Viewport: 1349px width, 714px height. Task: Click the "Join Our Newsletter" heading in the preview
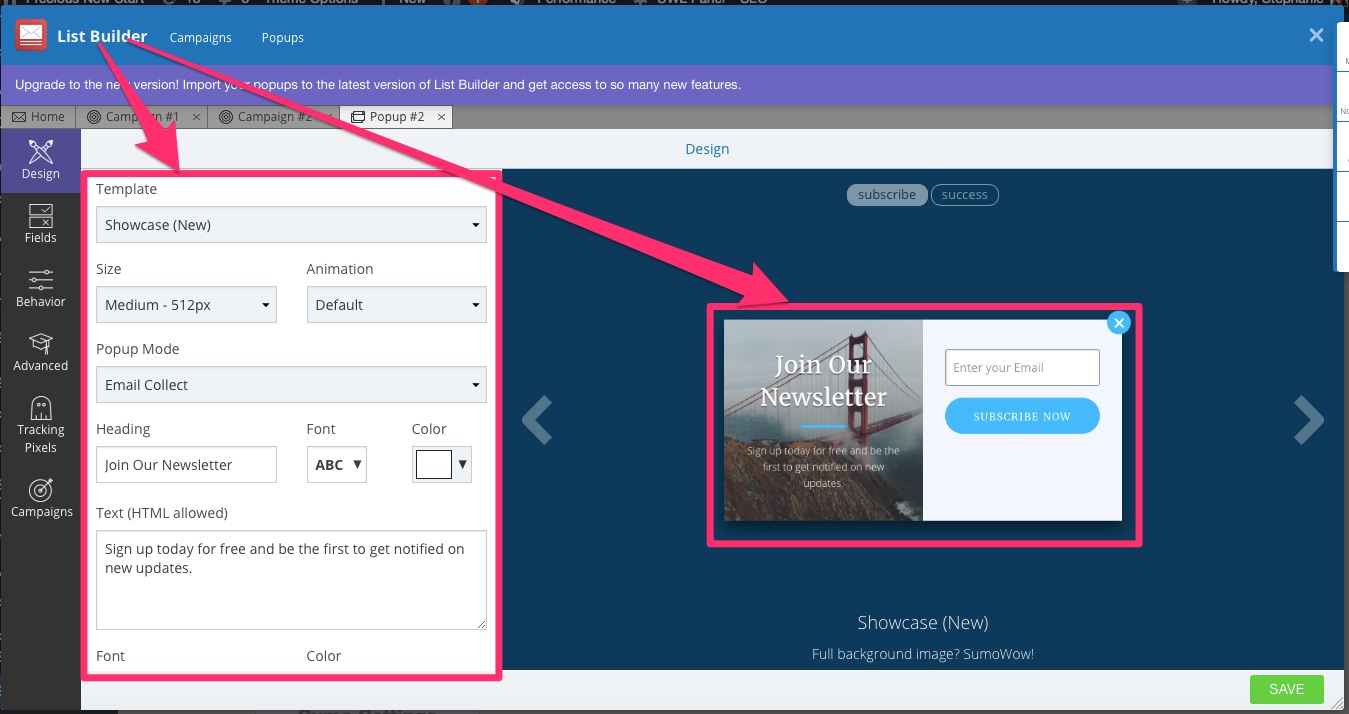(x=823, y=381)
